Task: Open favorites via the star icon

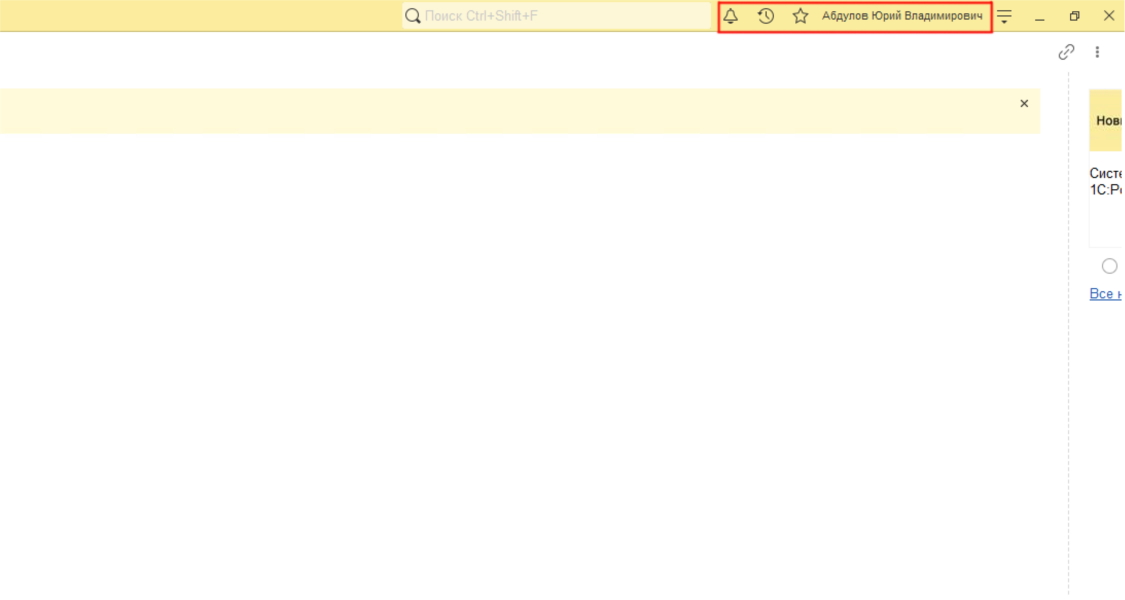Action: click(800, 16)
